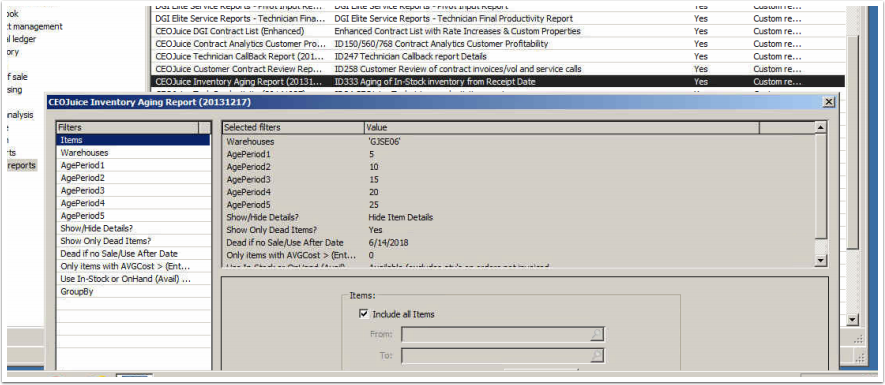This screenshot has width=885, height=385.
Task: Select Dead if no Sale/Use After Date filter
Action: point(133,253)
